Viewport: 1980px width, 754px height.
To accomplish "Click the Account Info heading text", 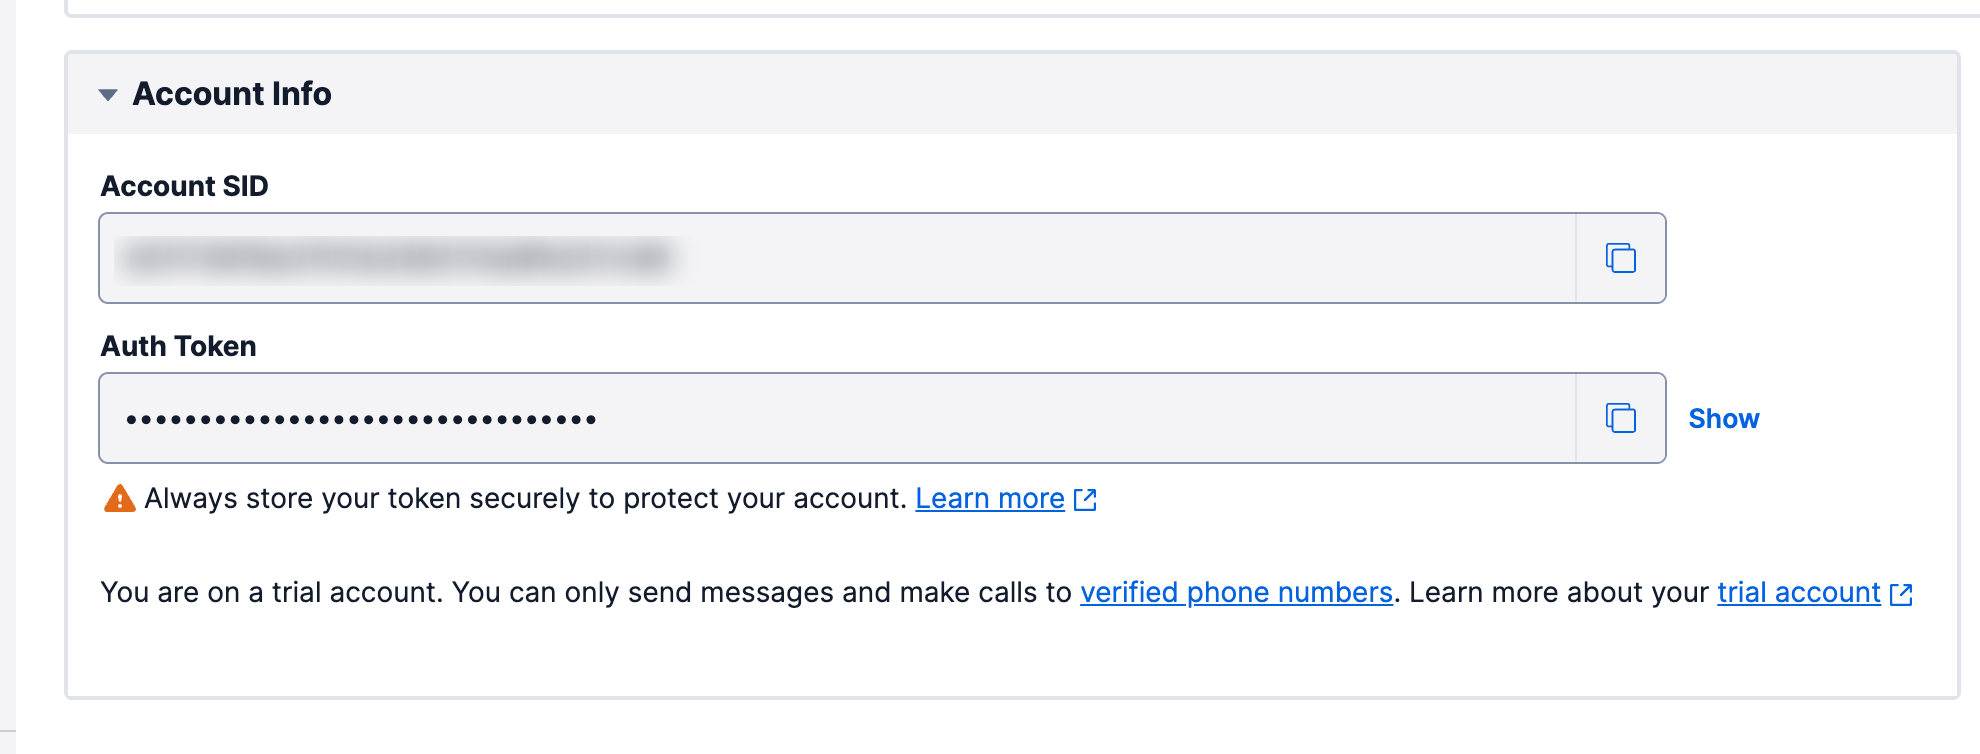I will tap(232, 94).
